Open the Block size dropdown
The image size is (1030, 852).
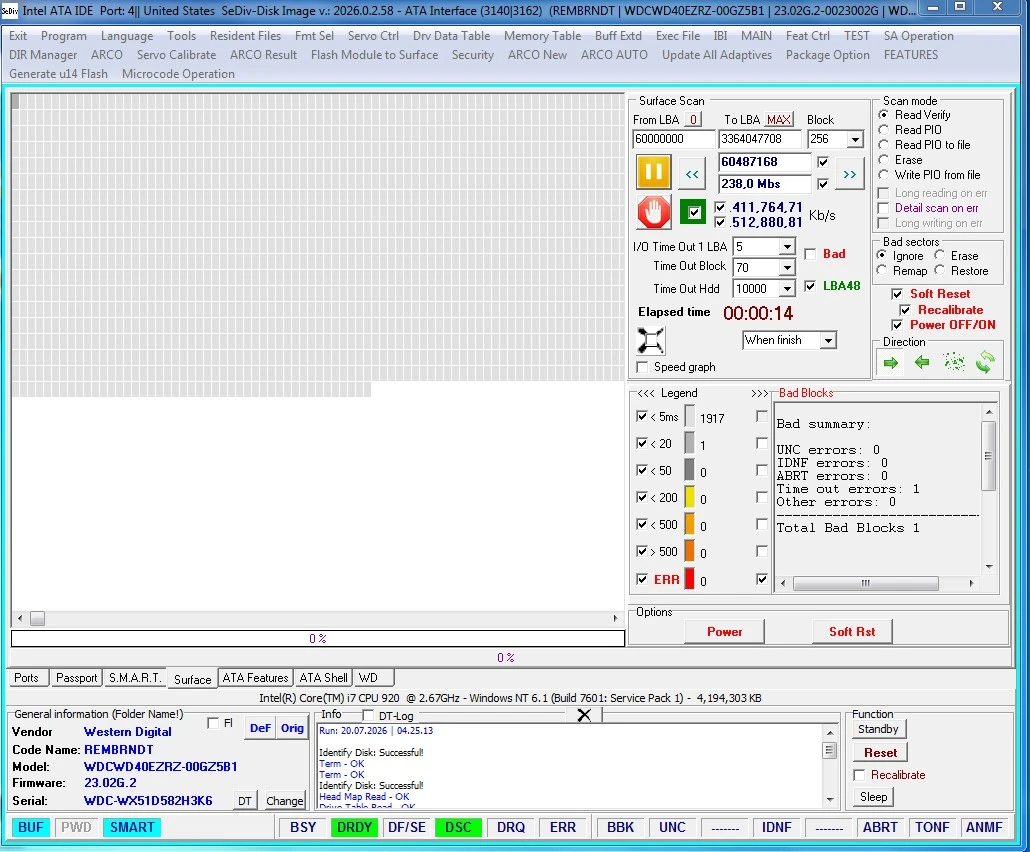[855, 139]
